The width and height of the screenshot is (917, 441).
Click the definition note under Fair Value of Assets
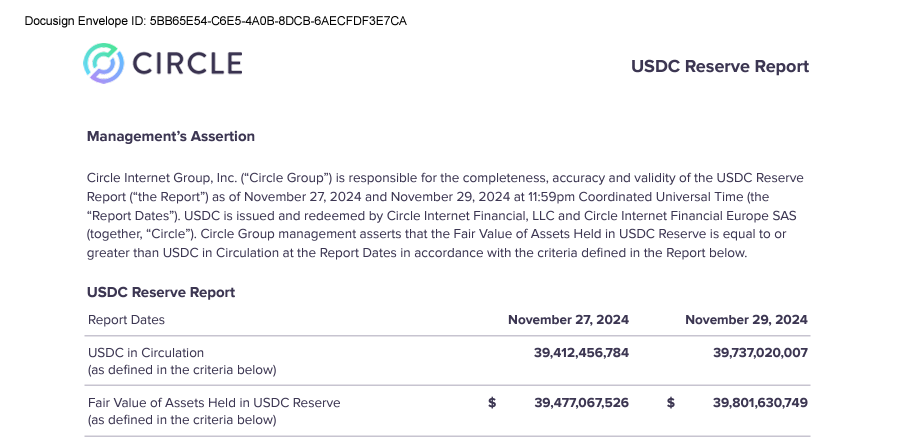pyautogui.click(x=182, y=420)
